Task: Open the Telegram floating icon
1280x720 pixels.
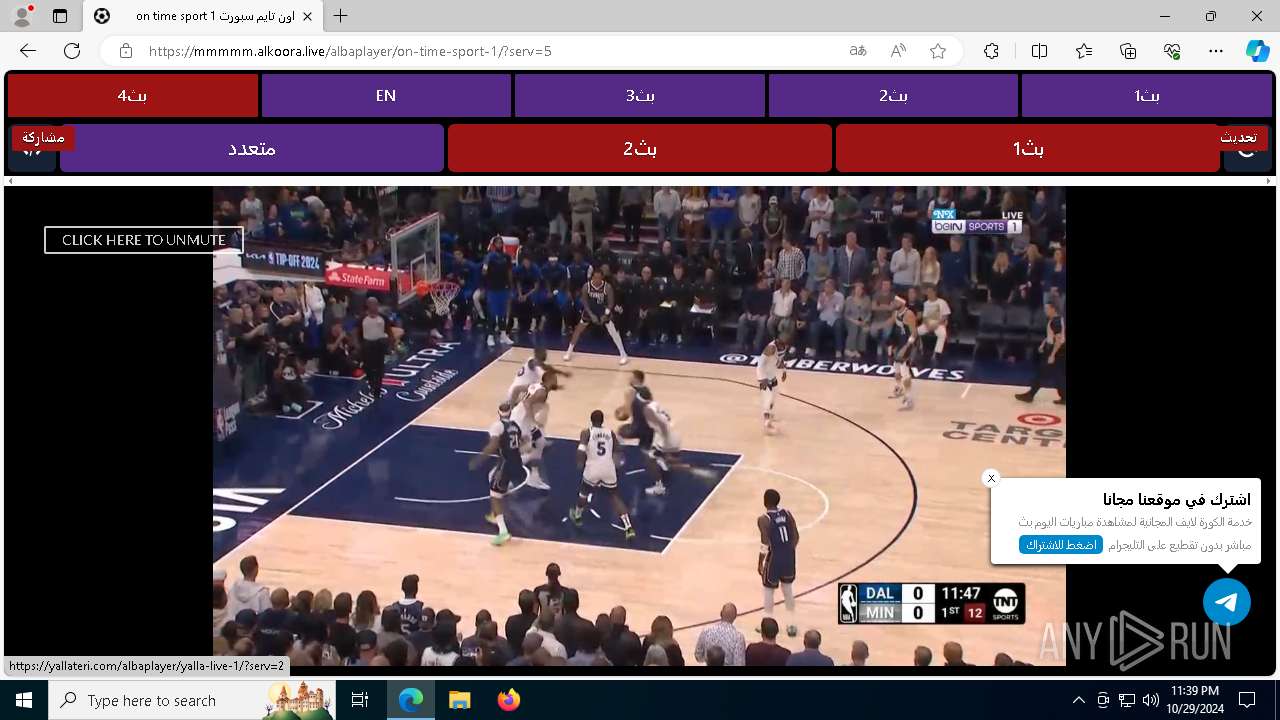Action: coord(1227,602)
